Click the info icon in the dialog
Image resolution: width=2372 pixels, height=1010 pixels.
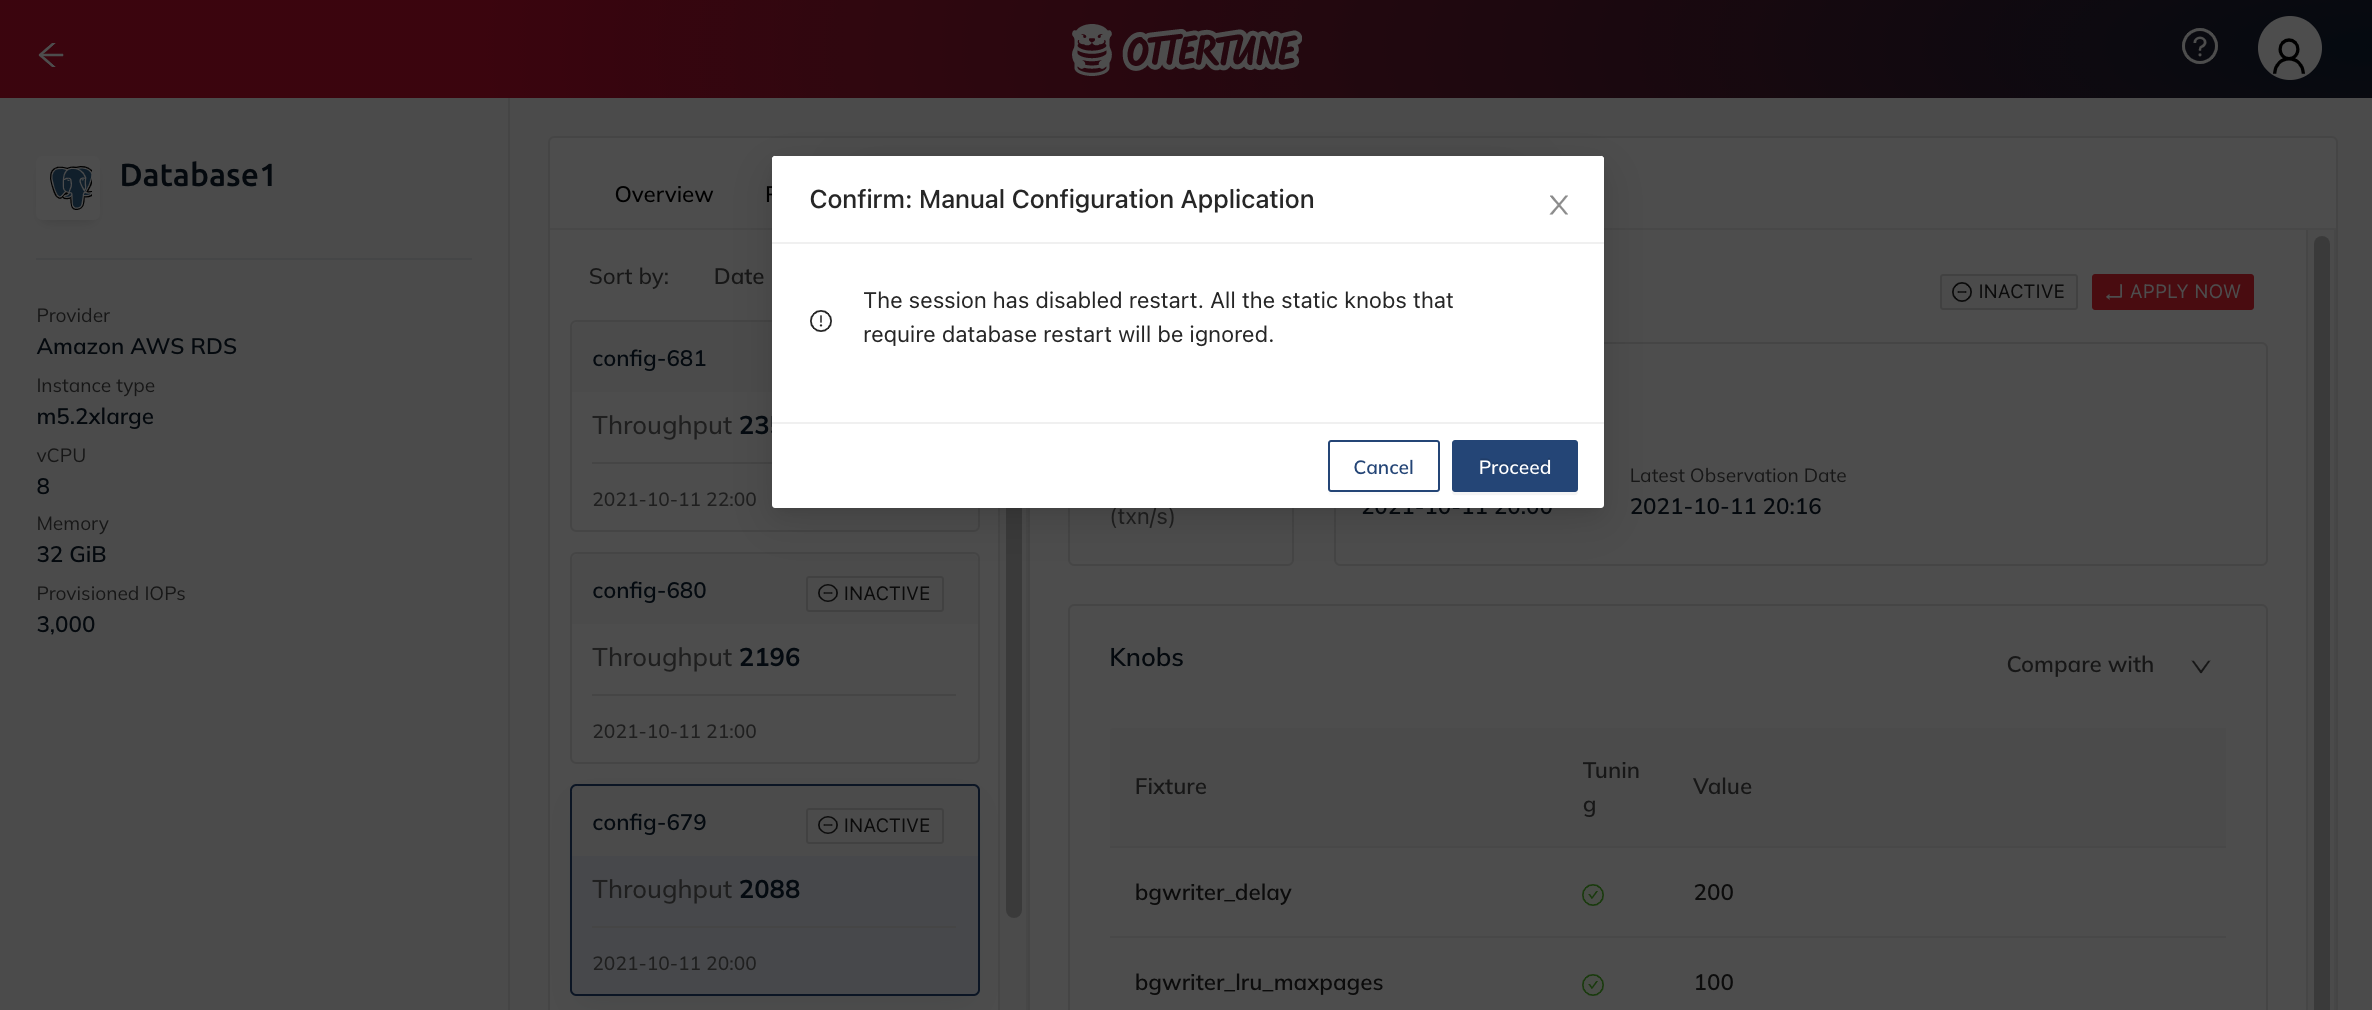[821, 321]
